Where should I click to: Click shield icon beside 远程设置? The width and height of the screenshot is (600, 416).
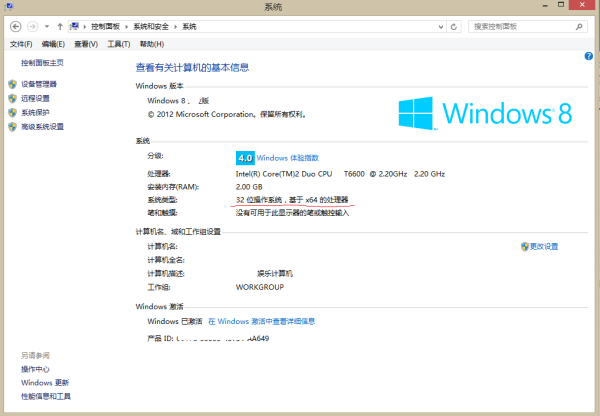[12, 98]
